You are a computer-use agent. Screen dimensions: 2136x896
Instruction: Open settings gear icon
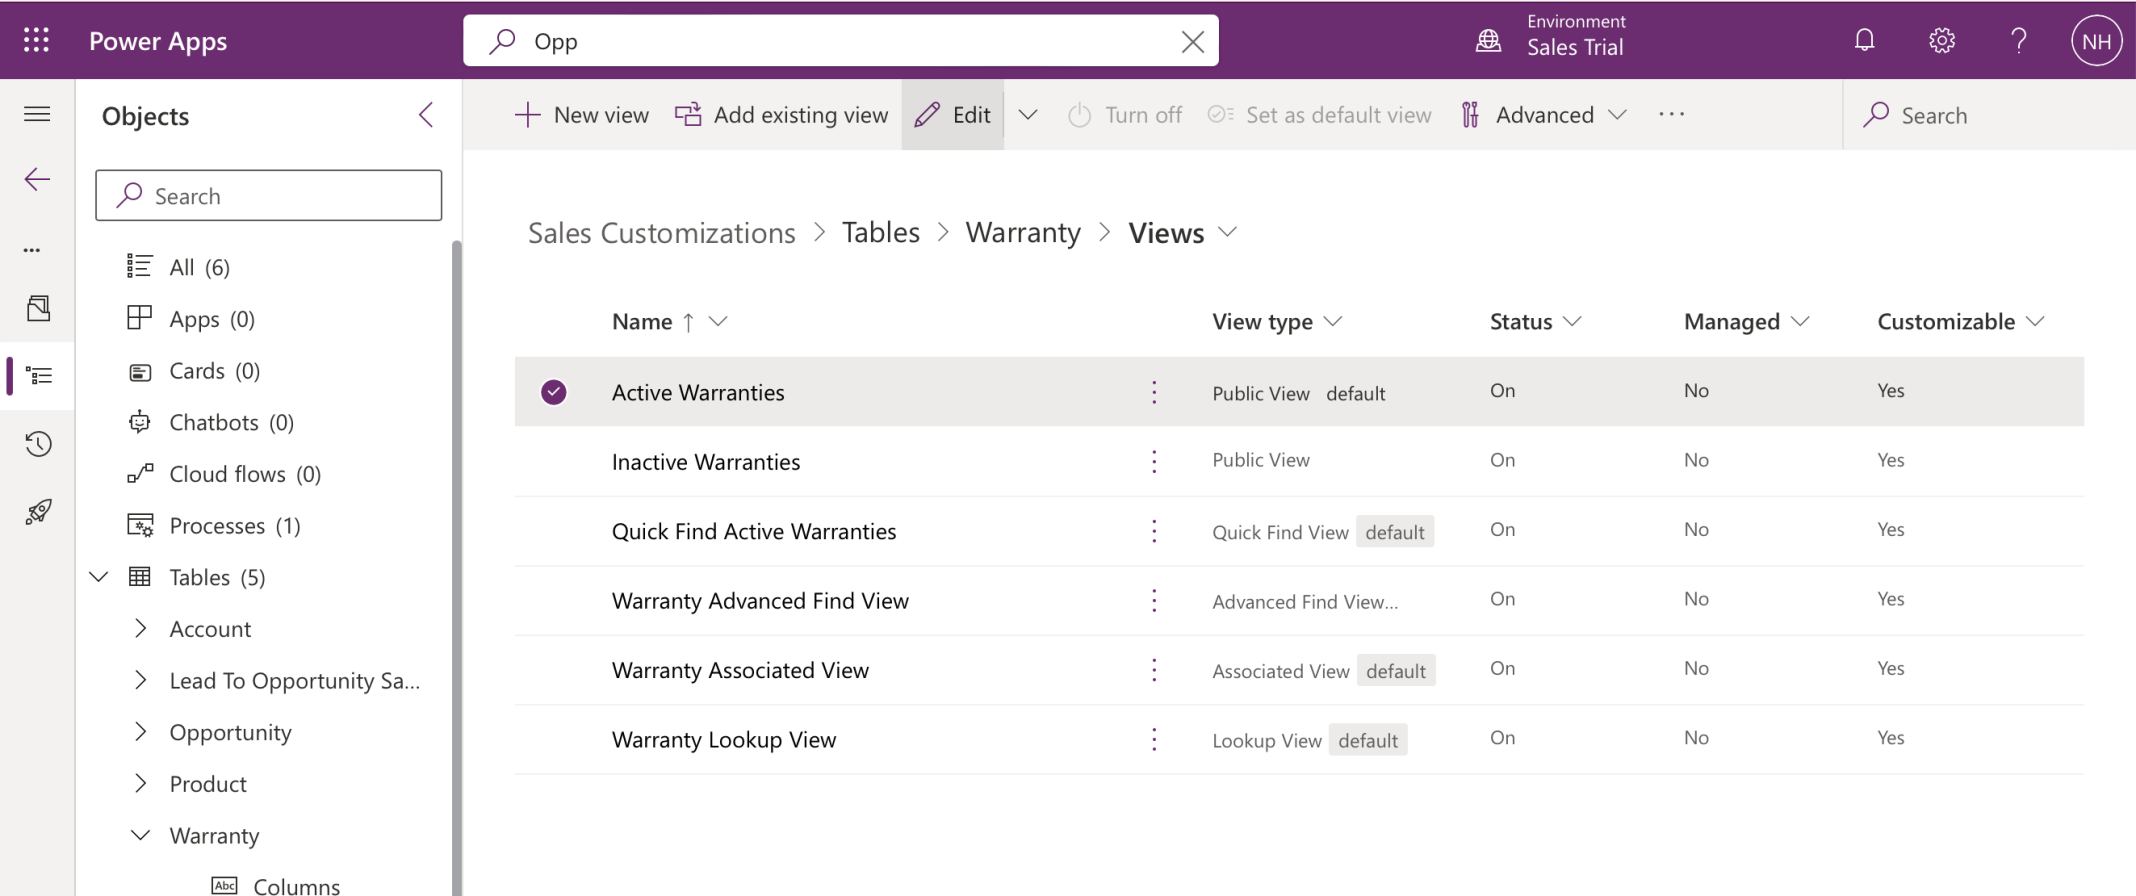pyautogui.click(x=1941, y=40)
